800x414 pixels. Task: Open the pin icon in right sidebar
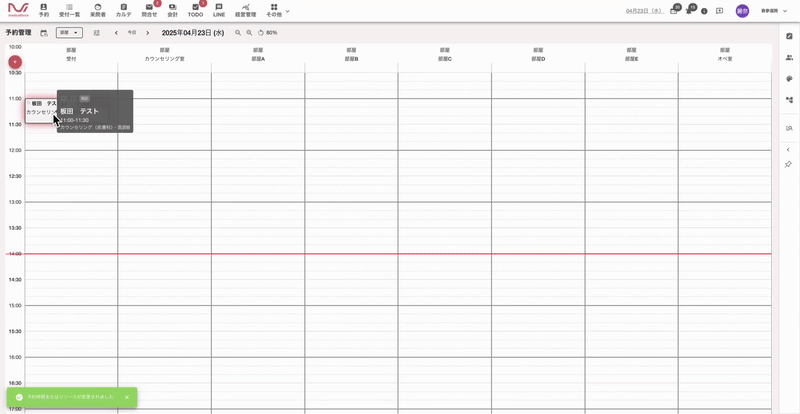pos(788,164)
